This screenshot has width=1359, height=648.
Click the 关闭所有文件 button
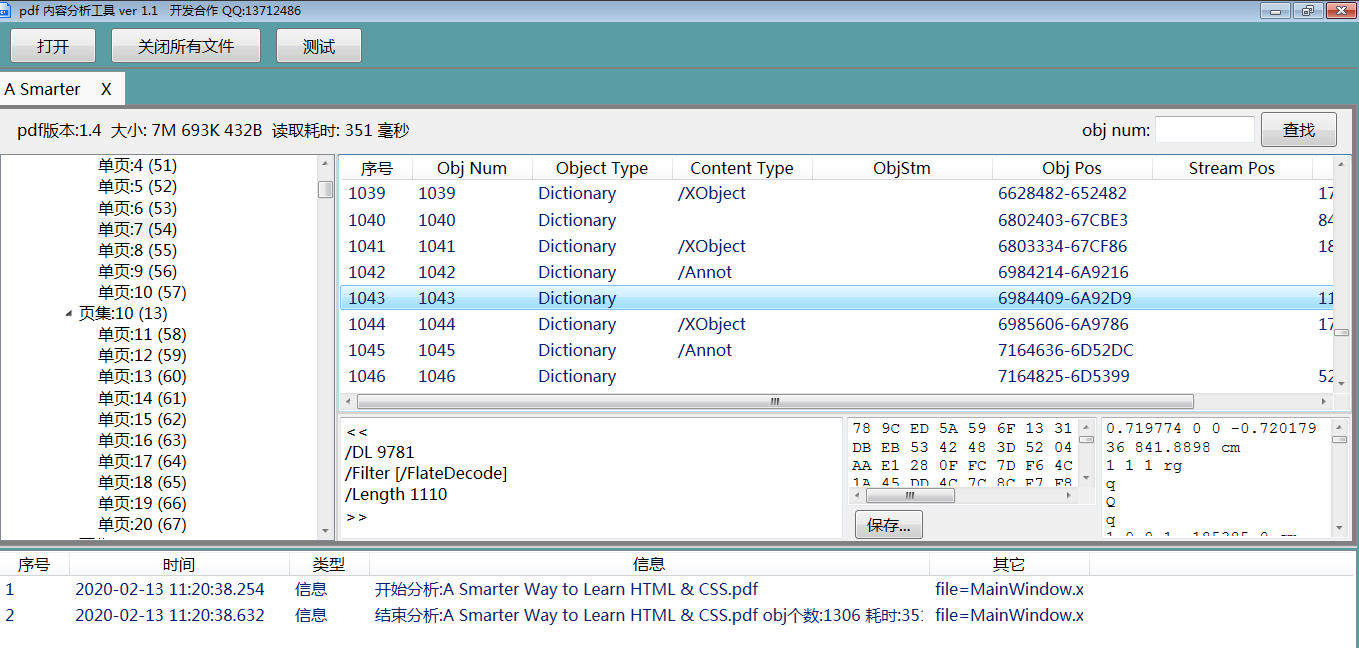(186, 46)
